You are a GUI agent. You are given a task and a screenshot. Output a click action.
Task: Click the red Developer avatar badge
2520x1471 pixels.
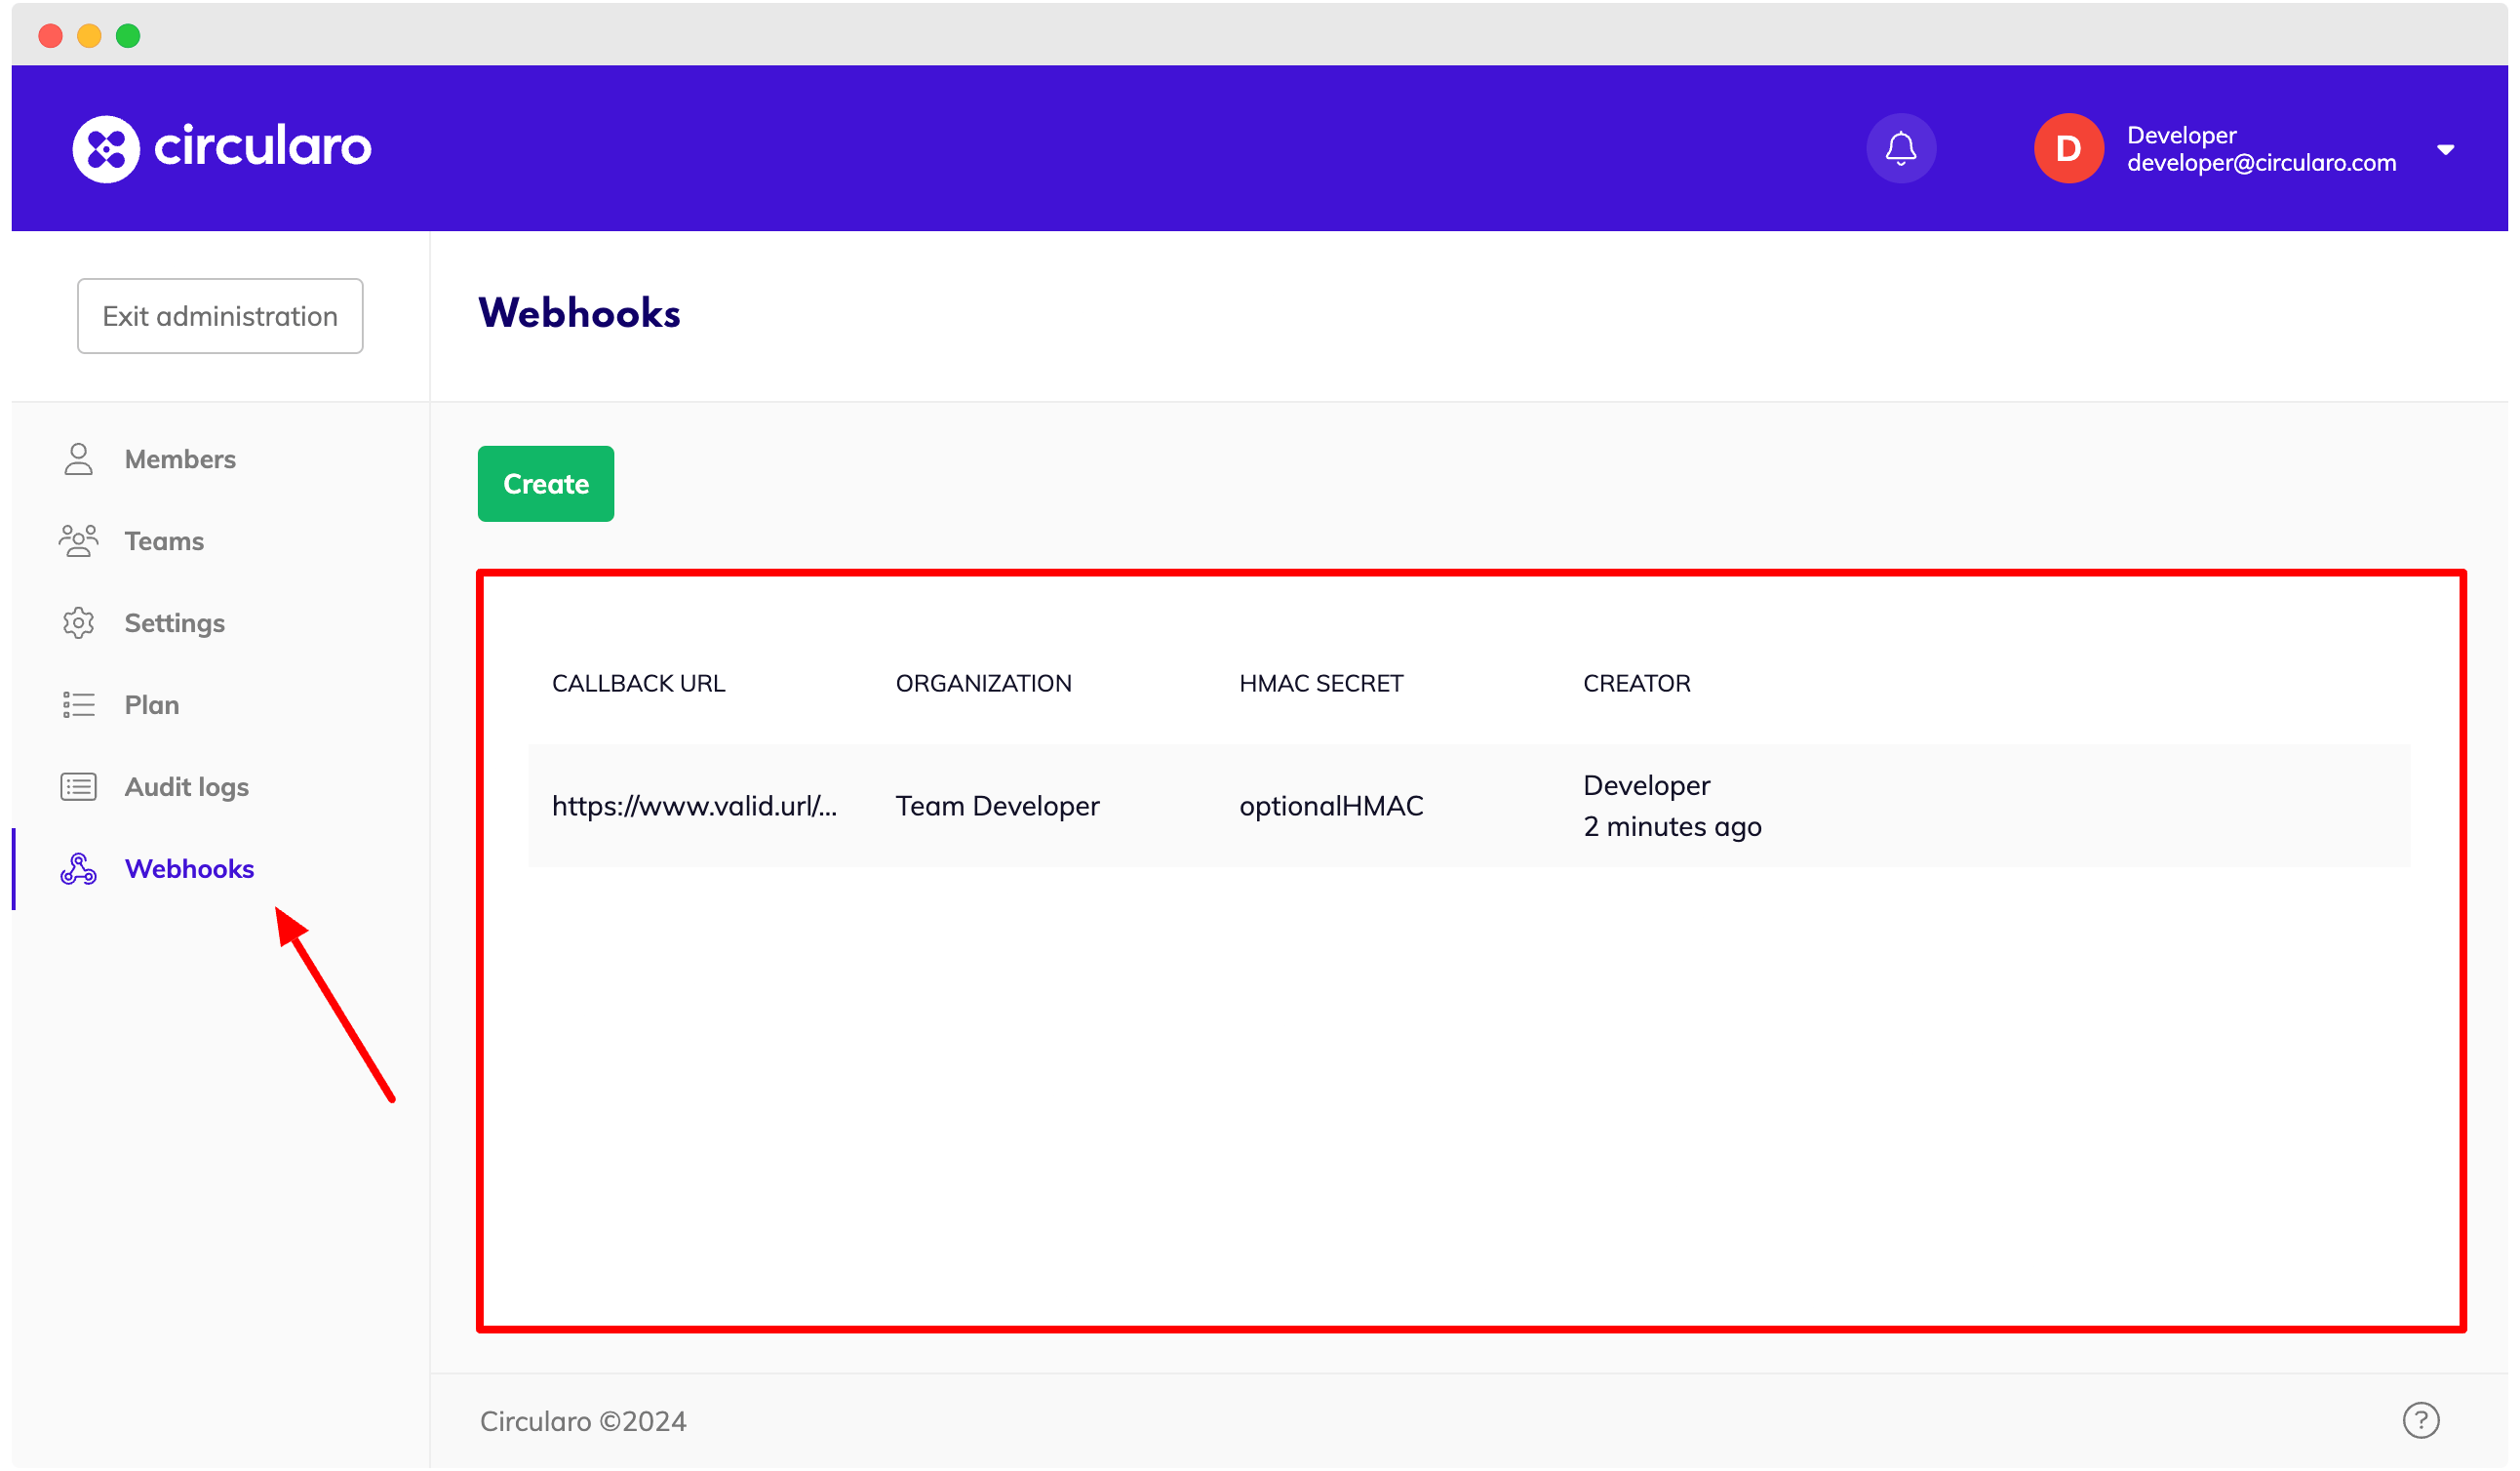(x=2068, y=147)
